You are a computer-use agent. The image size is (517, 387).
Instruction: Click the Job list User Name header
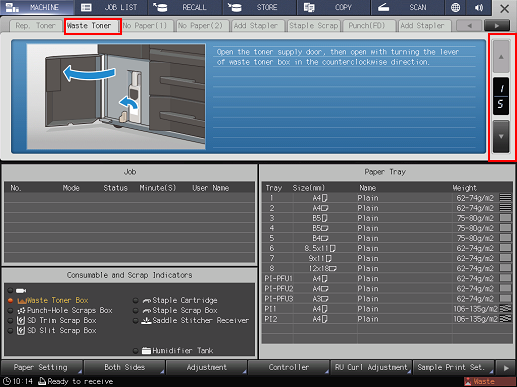210,188
